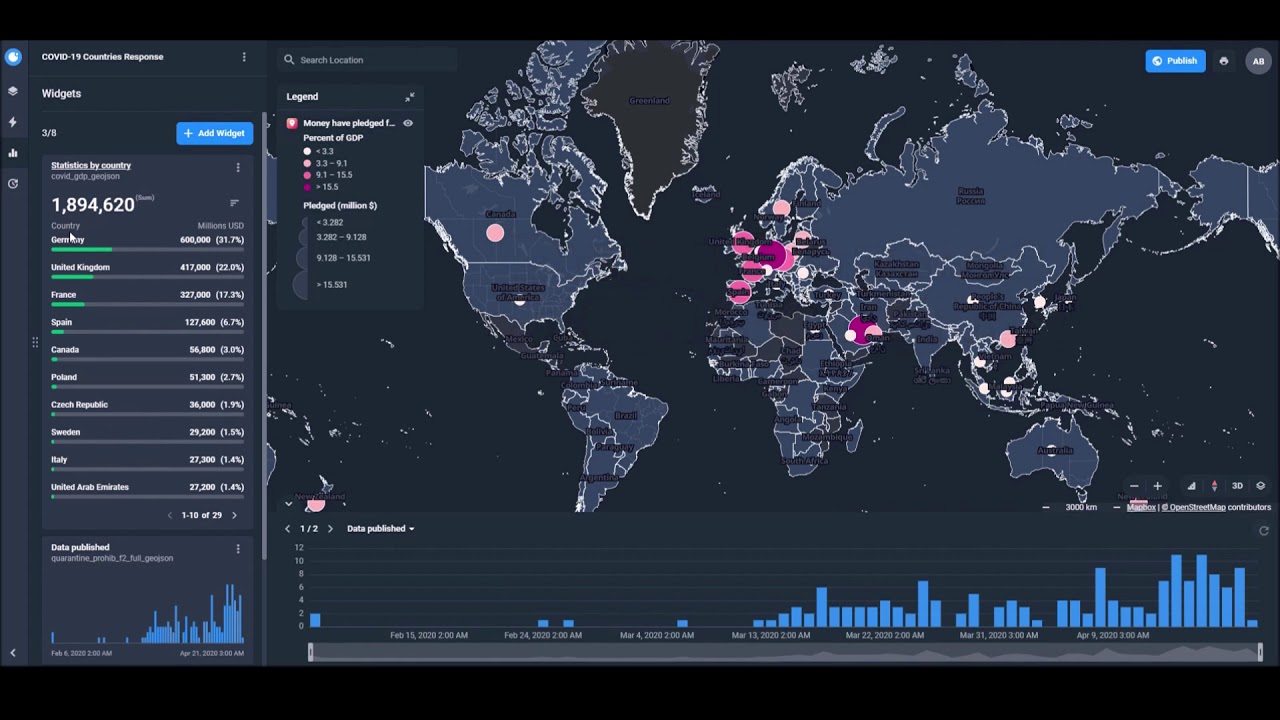Click the Add Widget button
This screenshot has width=1280, height=720.
pyautogui.click(x=215, y=133)
